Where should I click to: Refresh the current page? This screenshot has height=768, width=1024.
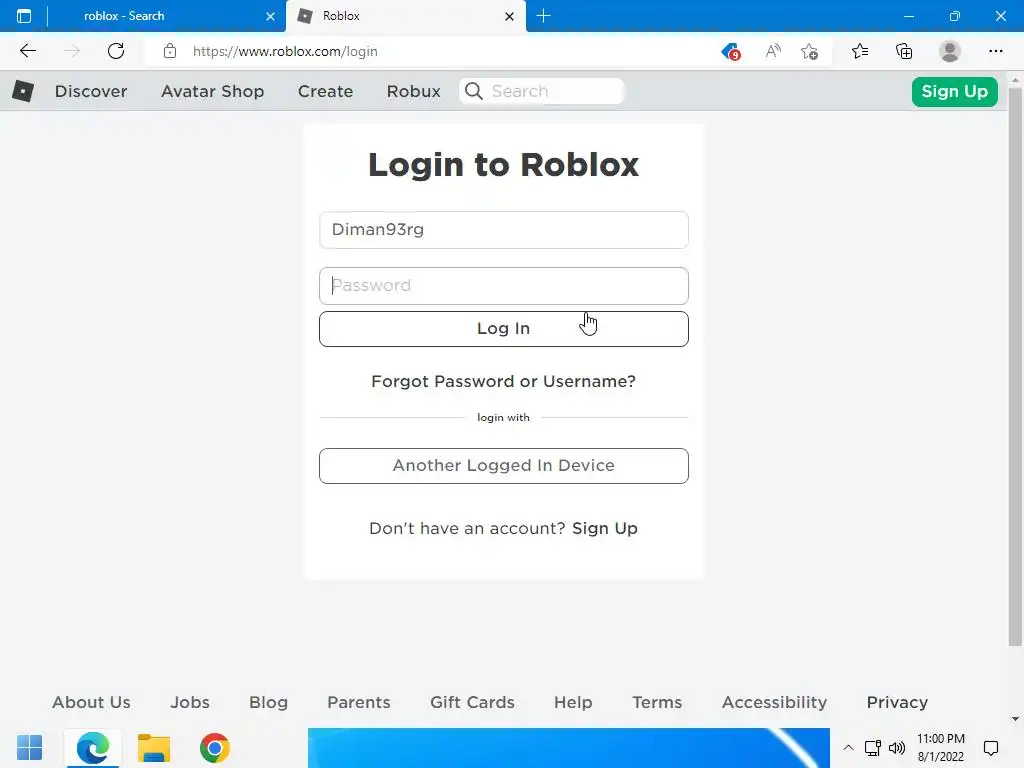tap(116, 51)
